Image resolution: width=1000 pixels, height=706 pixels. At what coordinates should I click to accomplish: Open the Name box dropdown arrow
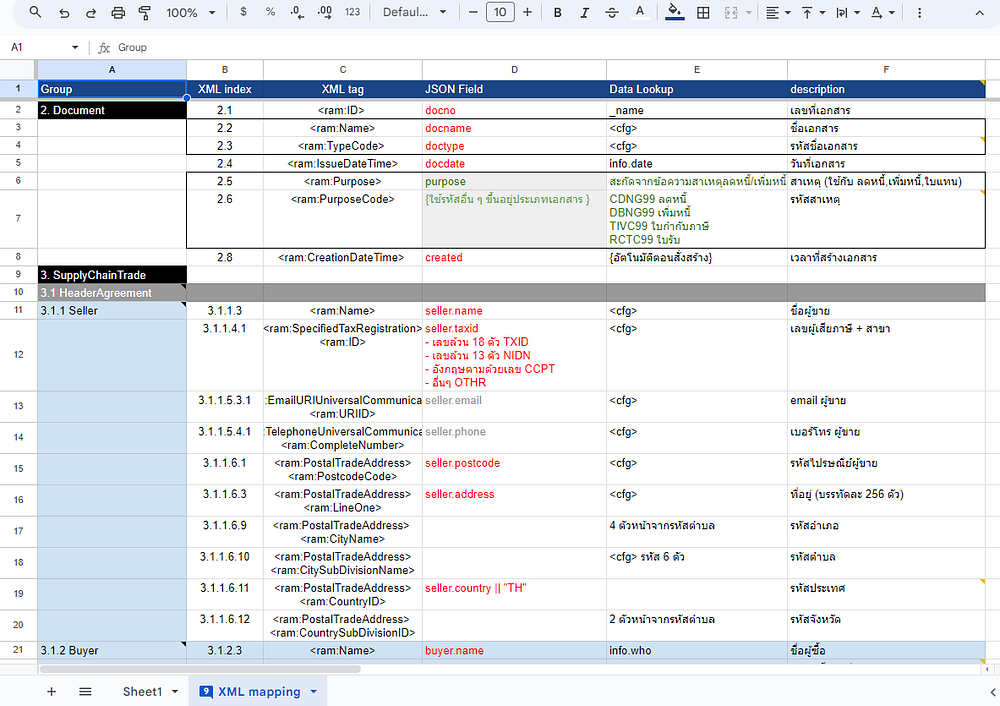click(x=75, y=47)
